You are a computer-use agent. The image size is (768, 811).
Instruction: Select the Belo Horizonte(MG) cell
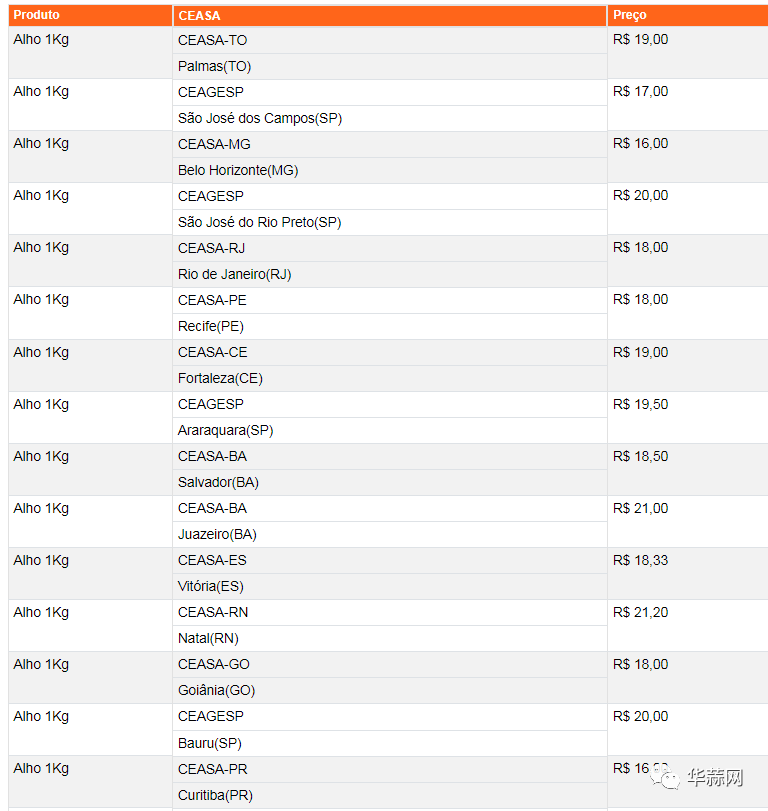[x=390, y=170]
